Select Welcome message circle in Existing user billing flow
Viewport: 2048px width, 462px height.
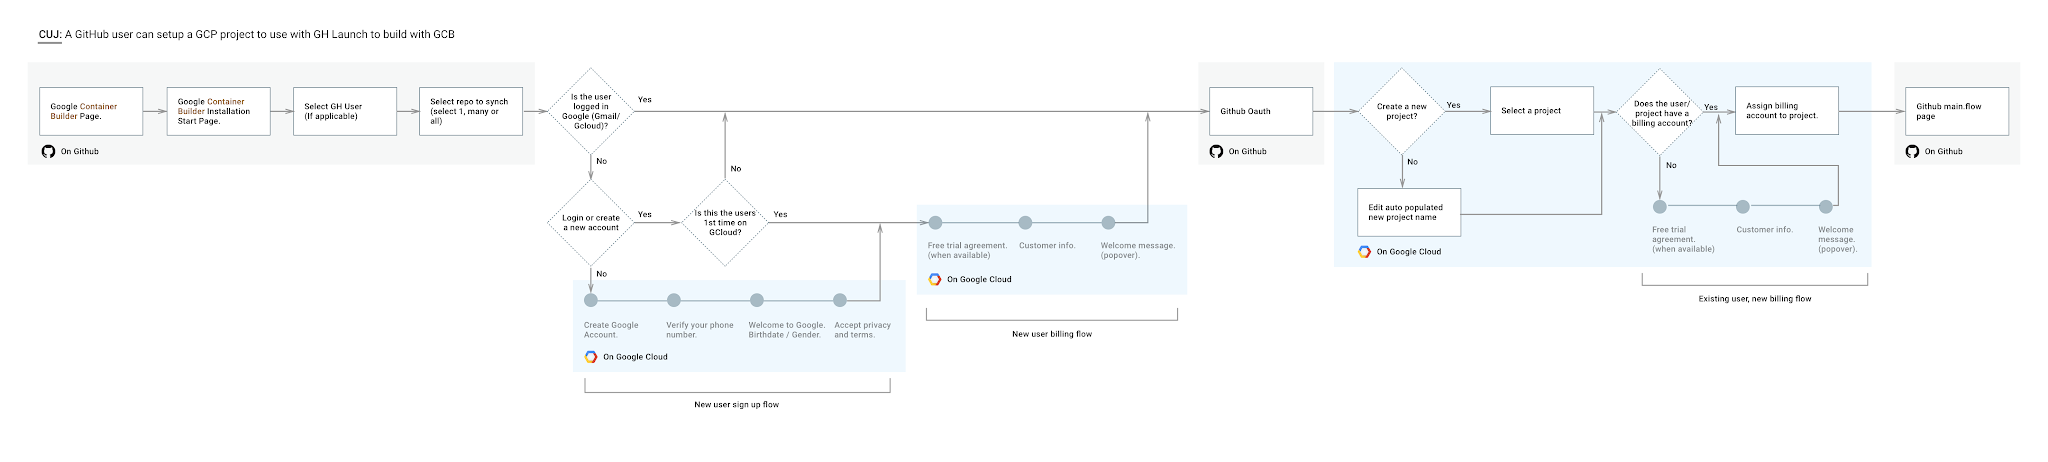click(x=1826, y=207)
